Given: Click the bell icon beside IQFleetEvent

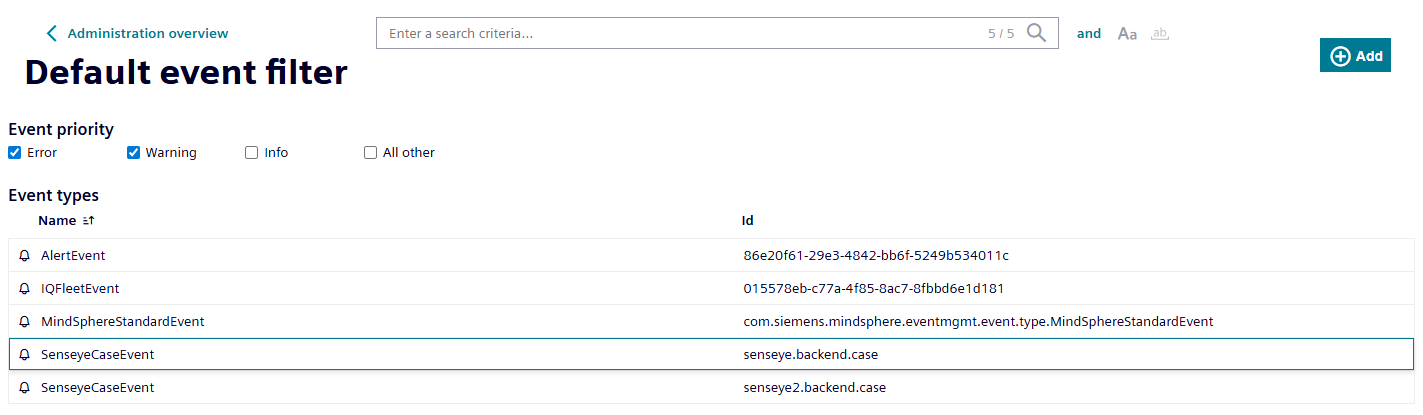Looking at the screenshot, I should (x=24, y=289).
